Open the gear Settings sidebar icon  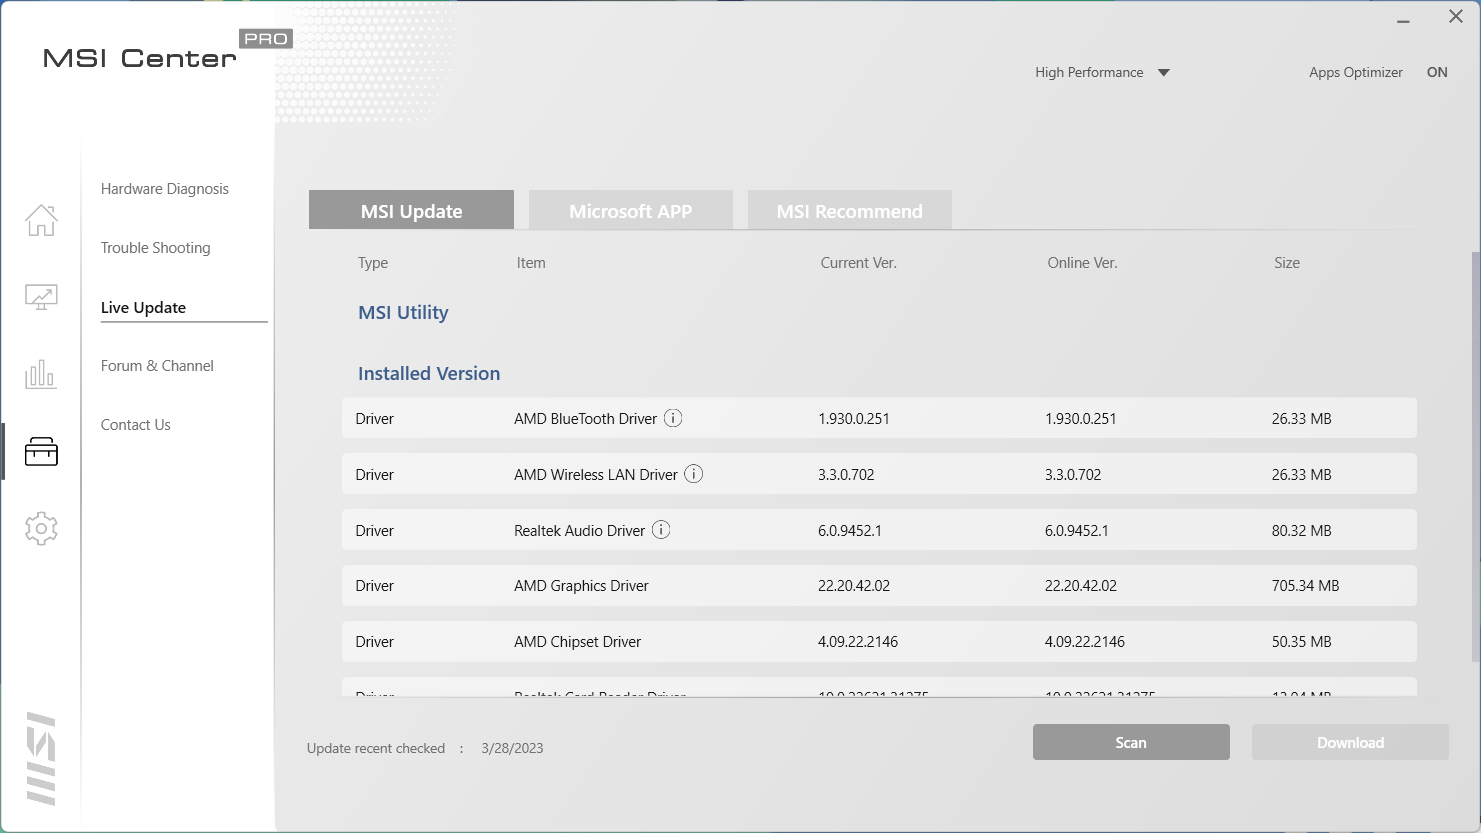[x=41, y=528]
